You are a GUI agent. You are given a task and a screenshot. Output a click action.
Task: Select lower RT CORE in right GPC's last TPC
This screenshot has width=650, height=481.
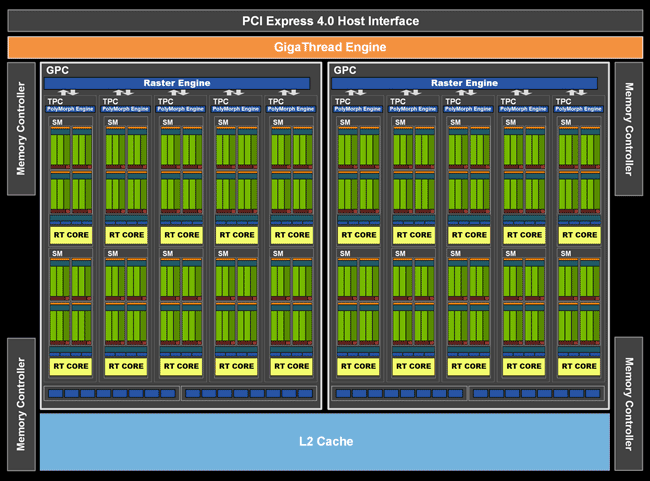point(579,366)
